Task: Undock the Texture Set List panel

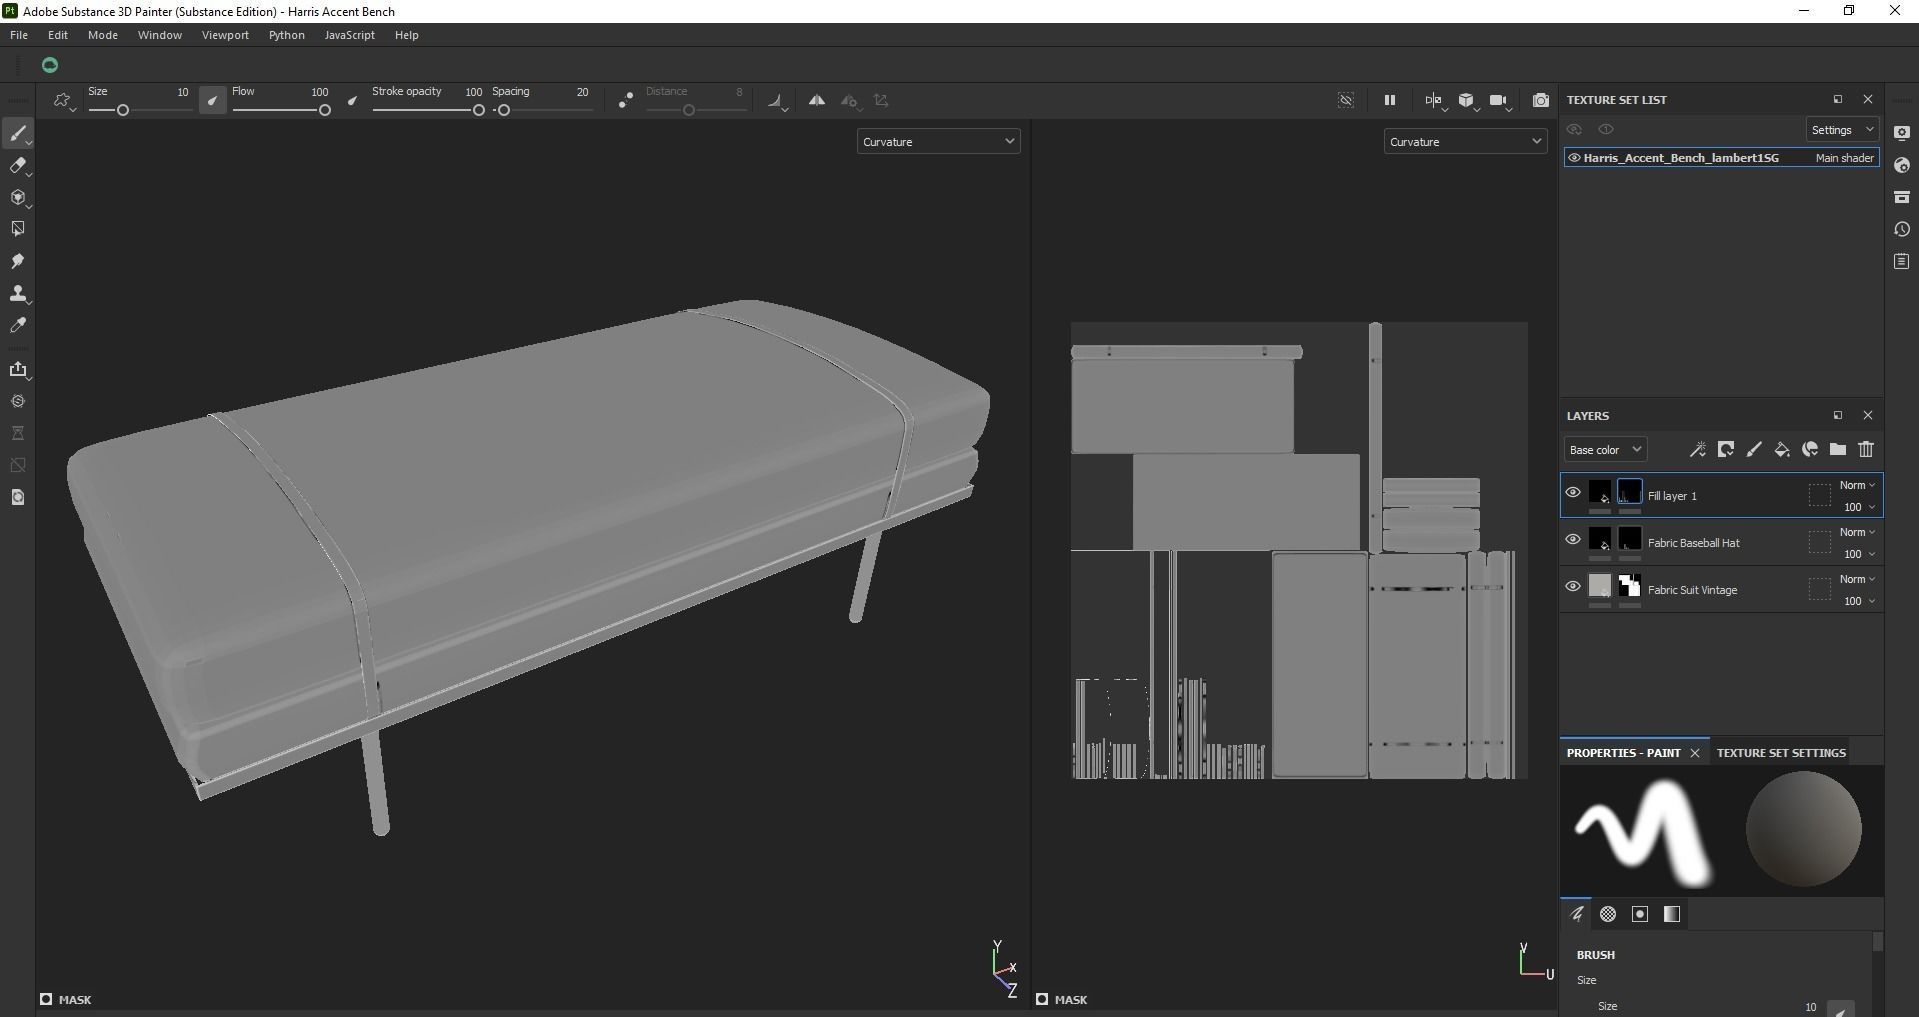Action: pyautogui.click(x=1838, y=99)
